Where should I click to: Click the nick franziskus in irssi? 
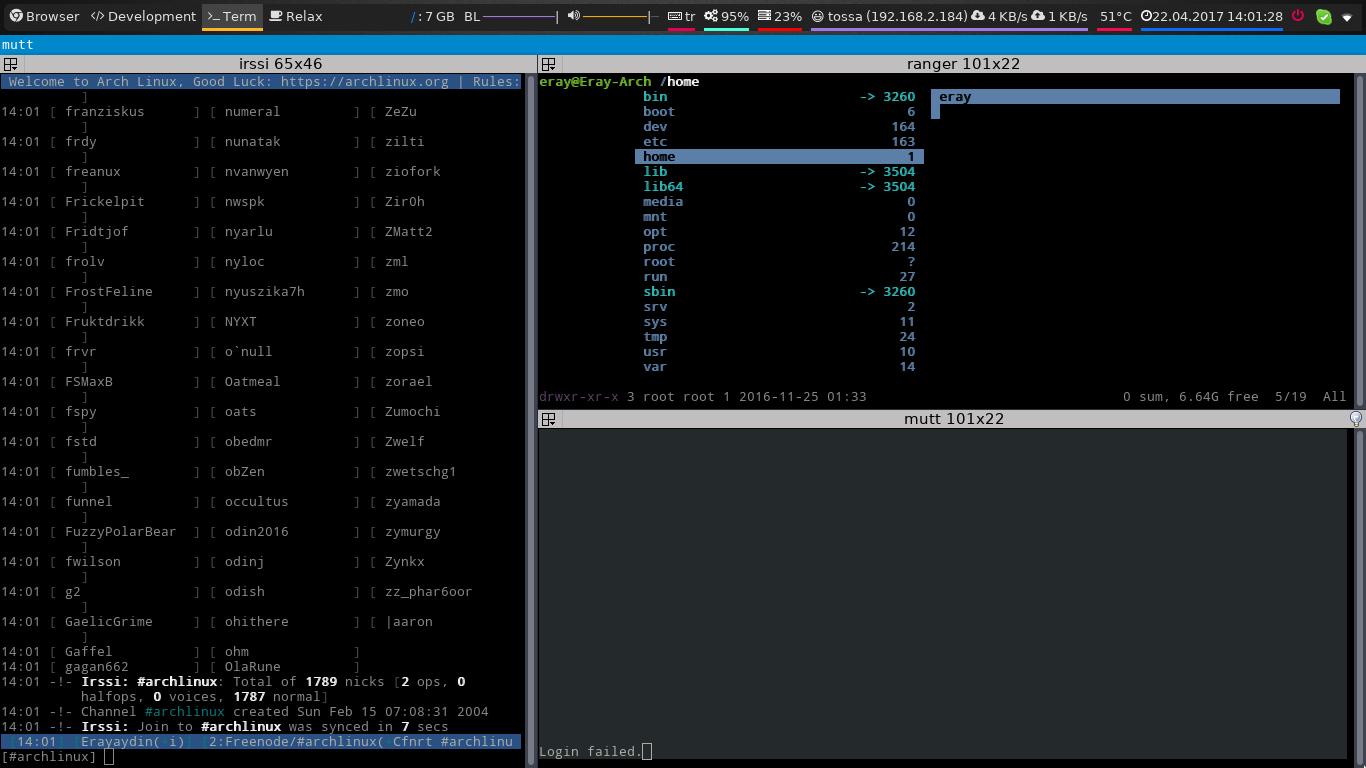click(x=105, y=112)
